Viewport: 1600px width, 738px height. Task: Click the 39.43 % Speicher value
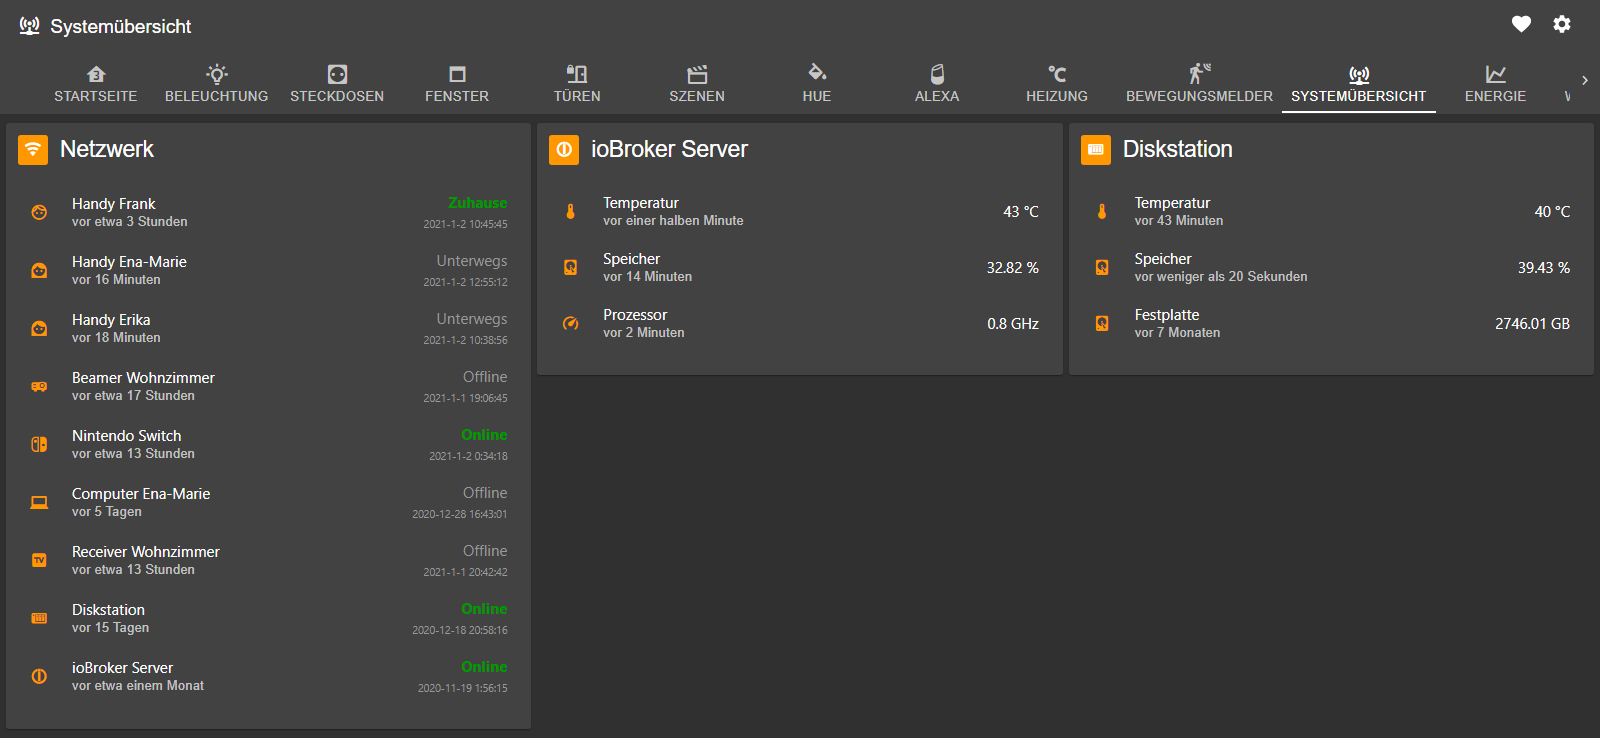click(1544, 268)
